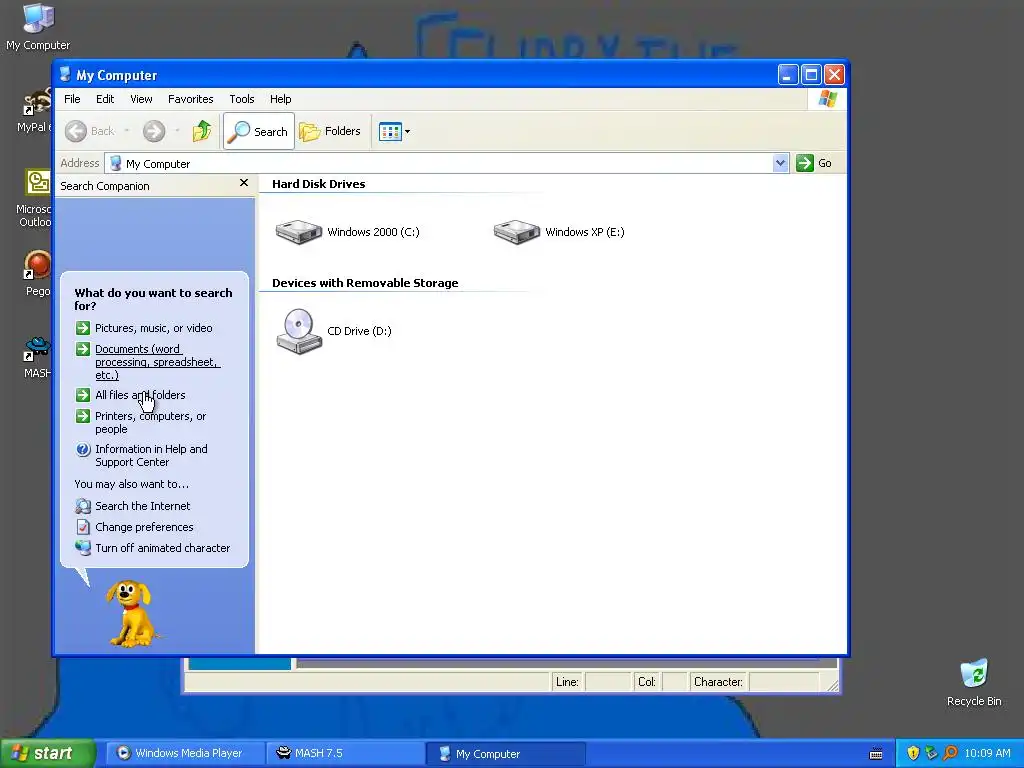Click the question mark Help info icon

[83, 449]
